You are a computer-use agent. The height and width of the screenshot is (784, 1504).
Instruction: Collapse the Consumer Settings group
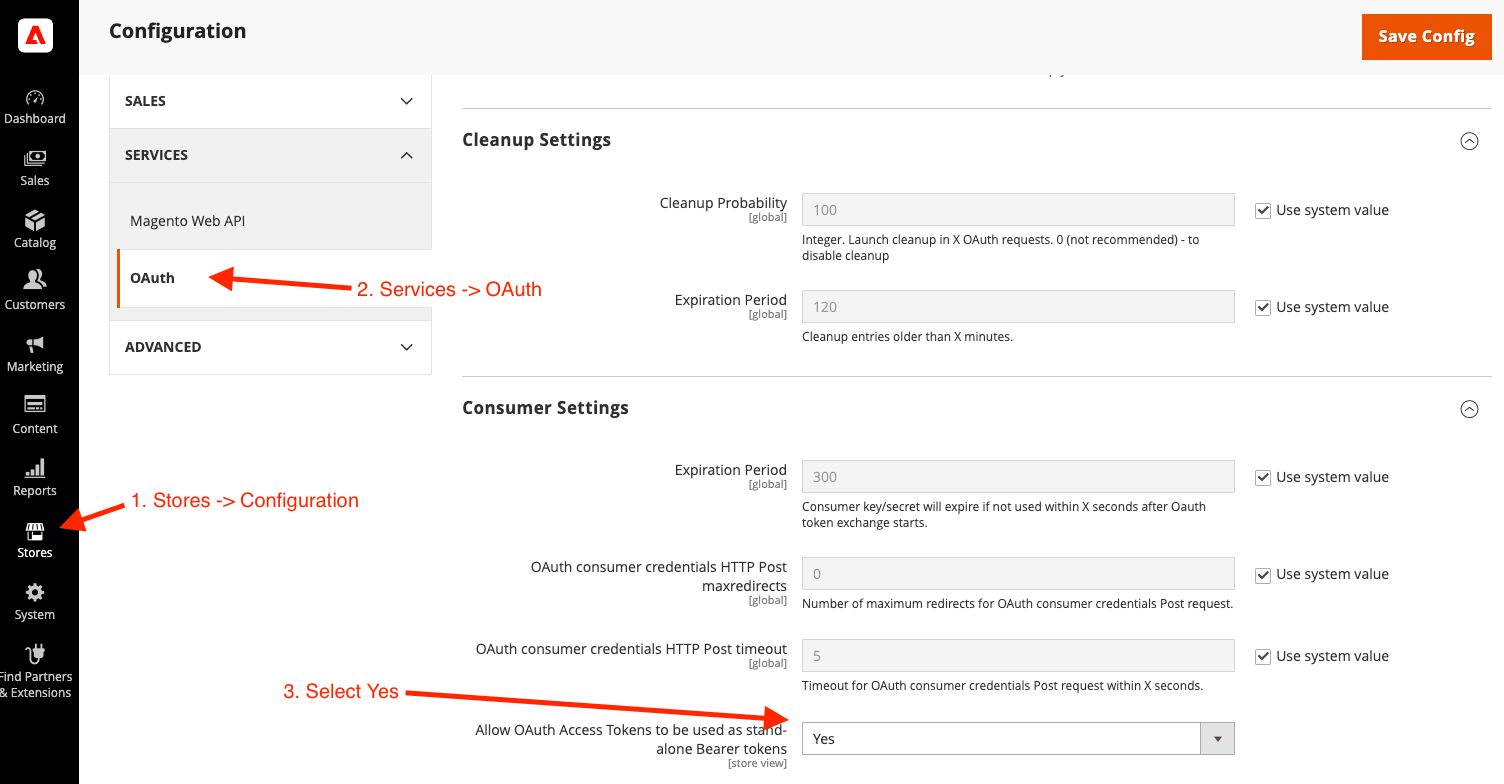[x=1469, y=409]
